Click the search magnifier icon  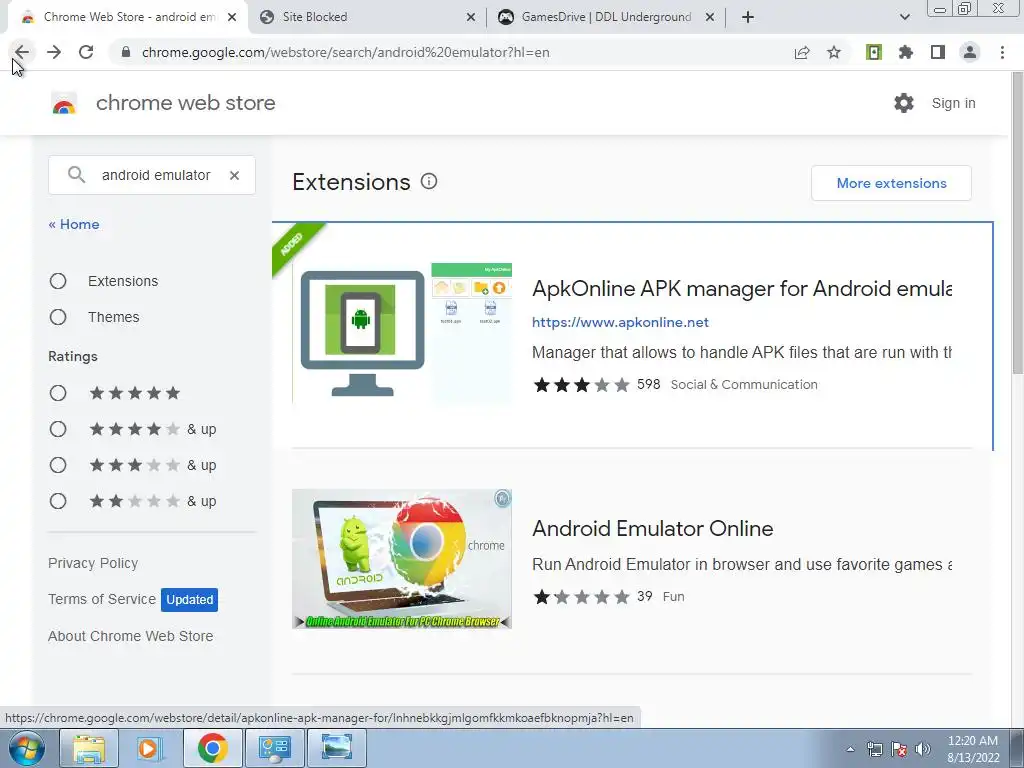[x=76, y=175]
